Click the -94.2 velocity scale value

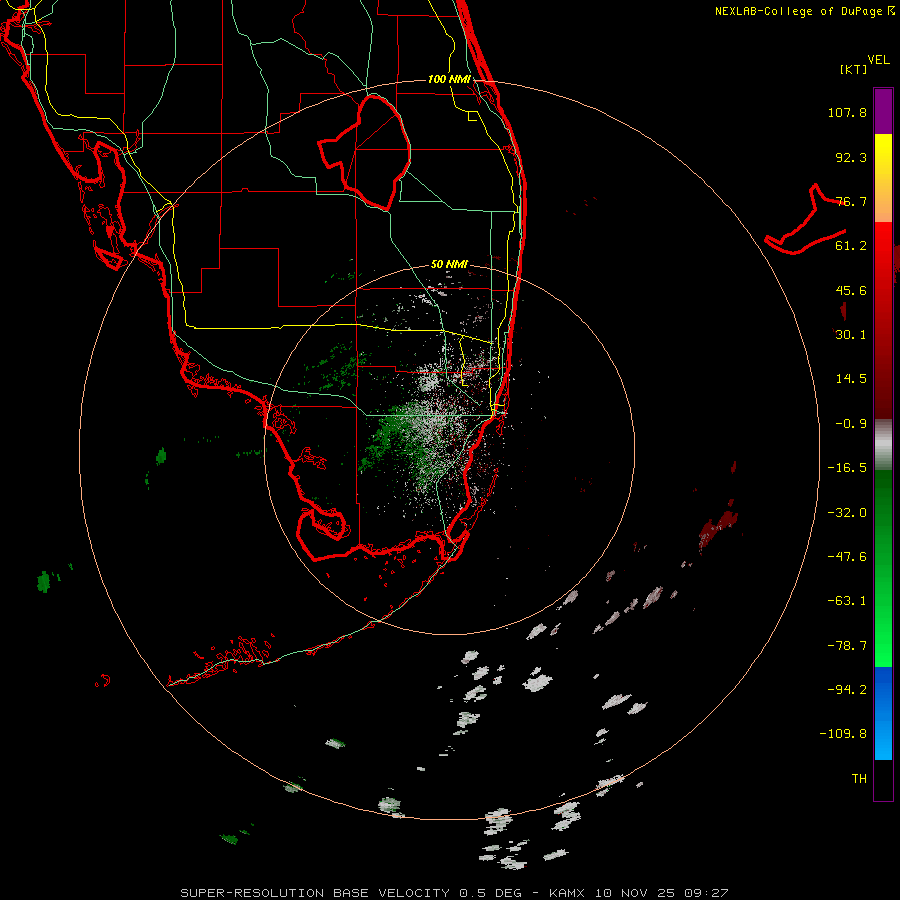click(x=847, y=690)
